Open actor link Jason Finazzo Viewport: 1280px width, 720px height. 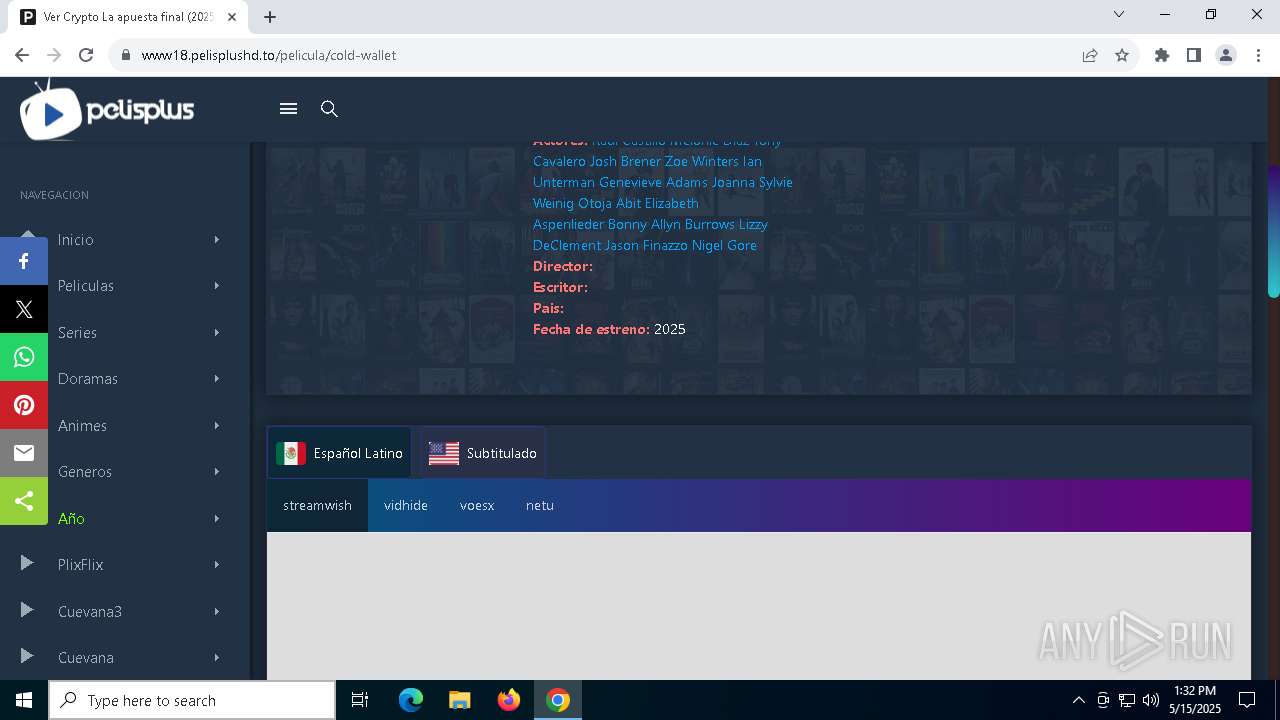pos(646,245)
